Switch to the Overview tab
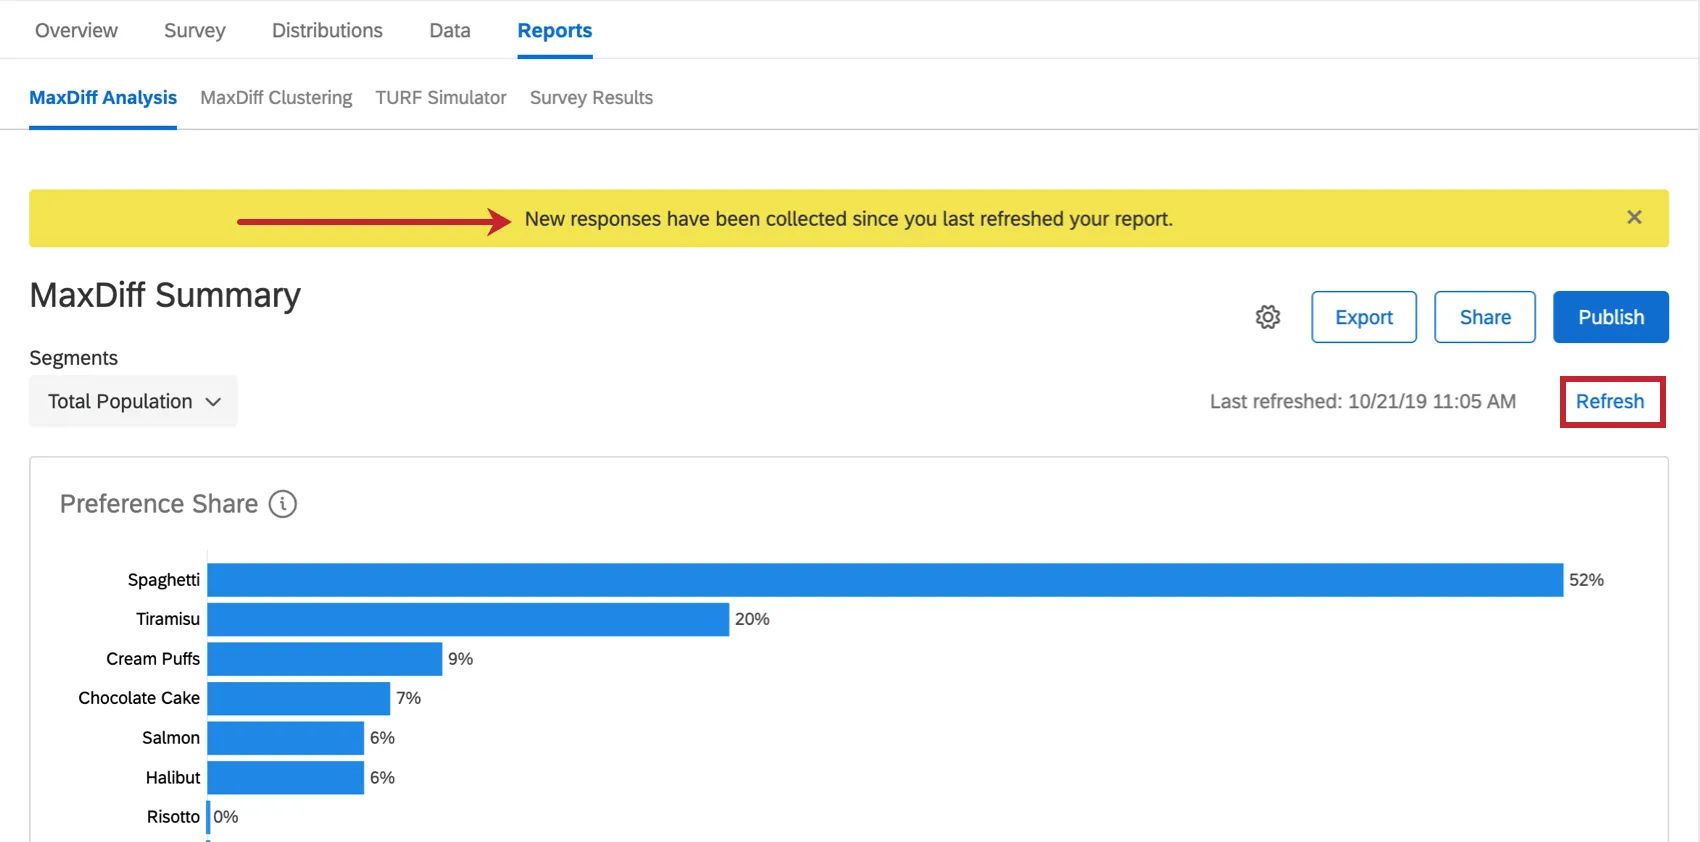This screenshot has height=842, width=1700. pos(76,30)
